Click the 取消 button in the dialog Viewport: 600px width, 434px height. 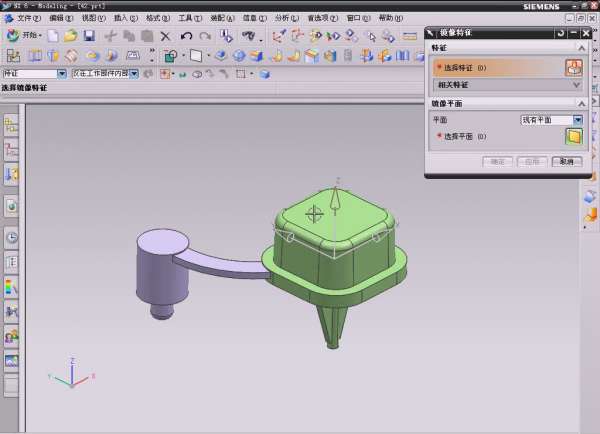click(566, 161)
